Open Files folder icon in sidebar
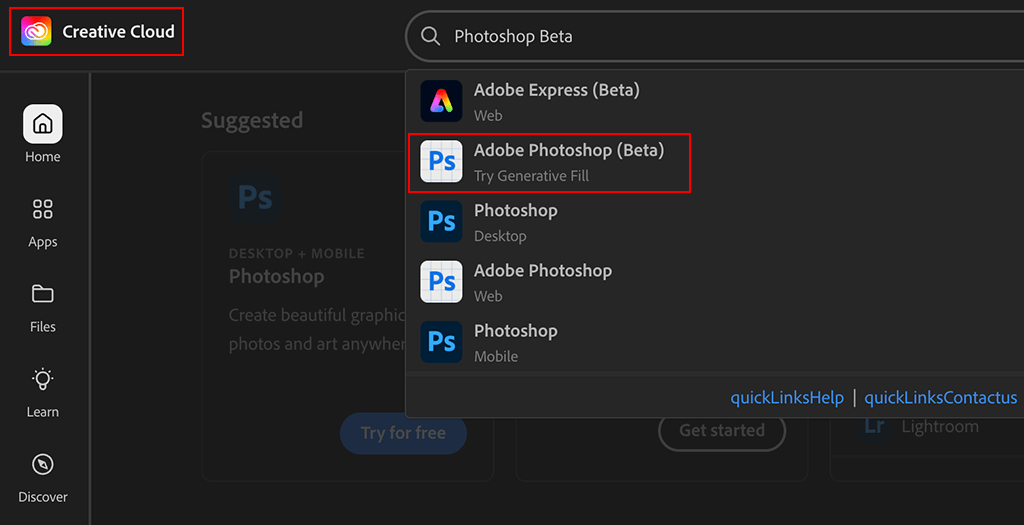The height and width of the screenshot is (525, 1024). [x=43, y=294]
